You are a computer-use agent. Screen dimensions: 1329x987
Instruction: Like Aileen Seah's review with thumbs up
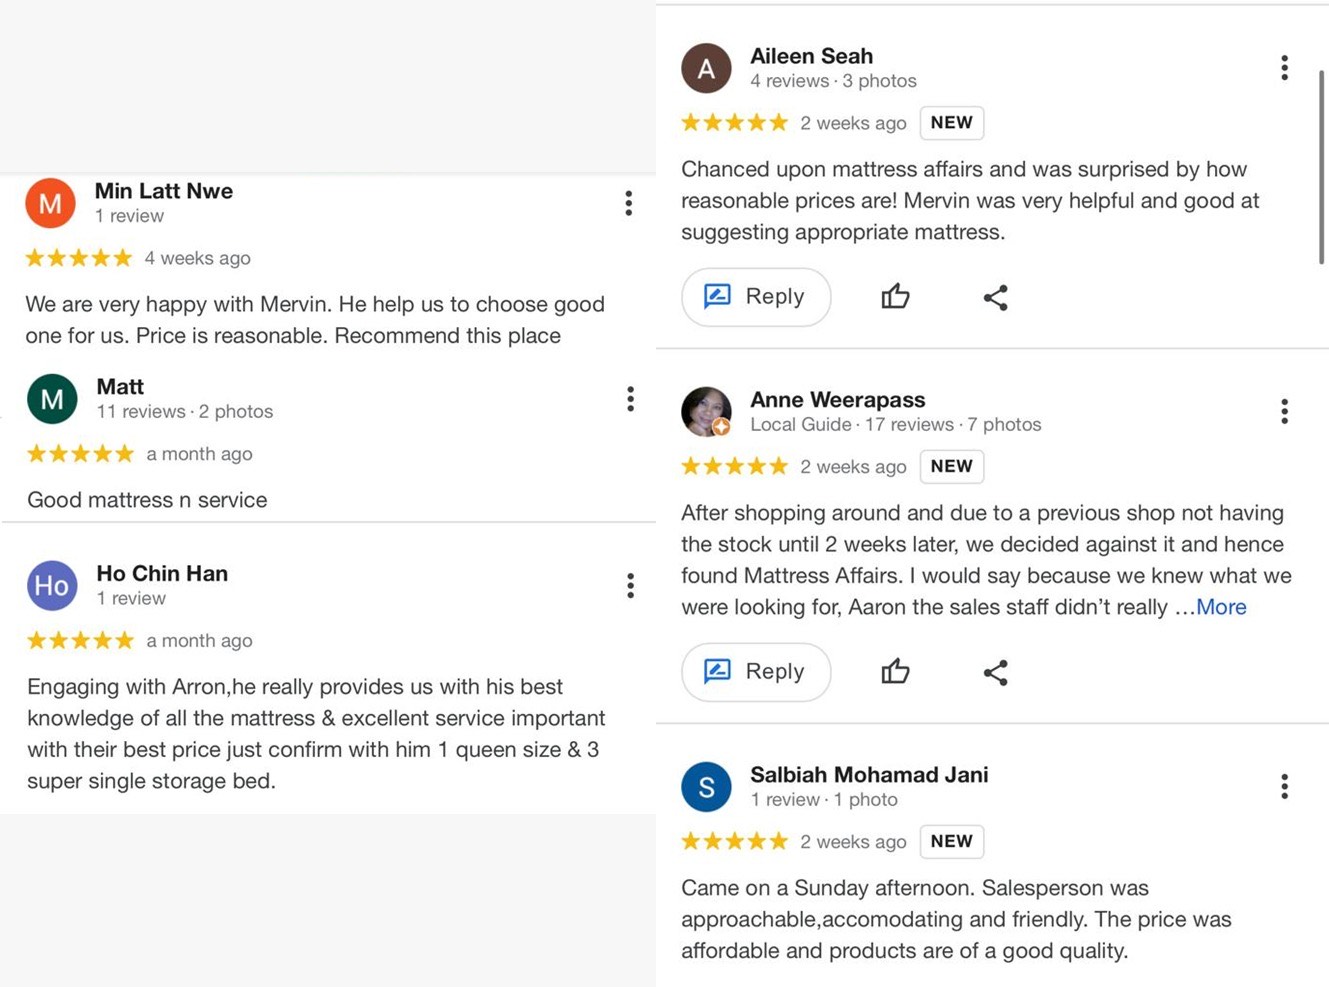[895, 296]
